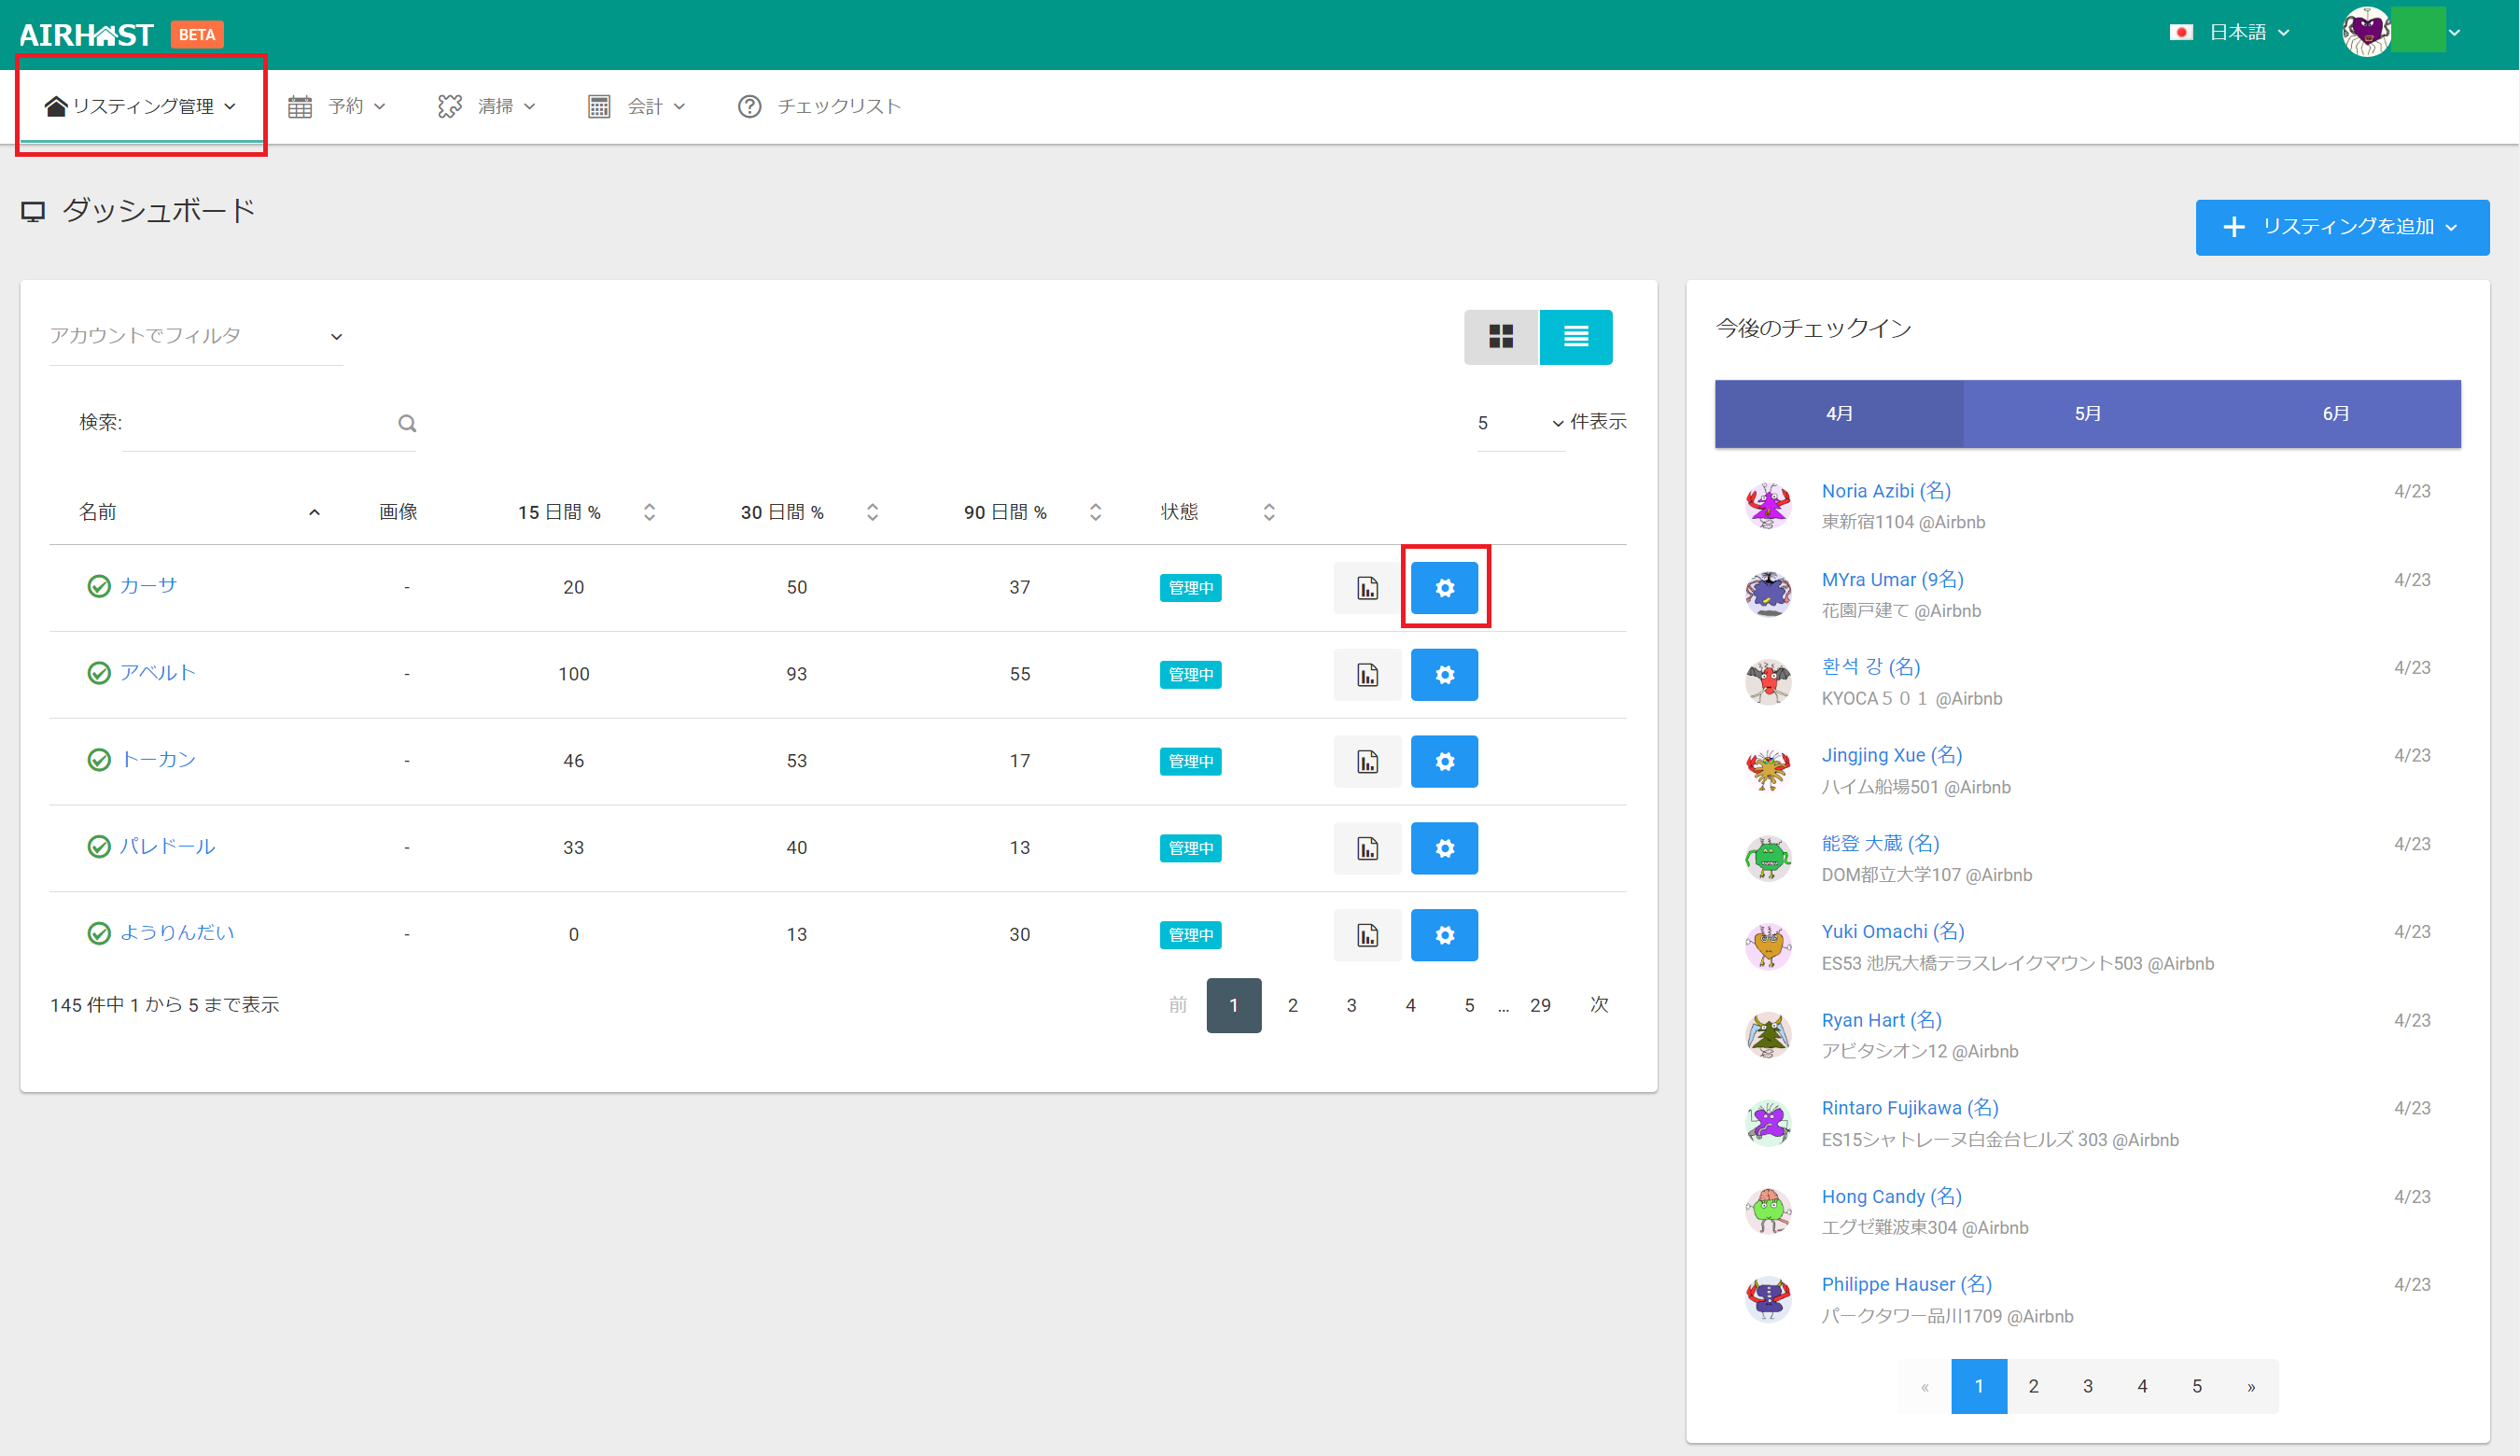Open rows-per-page 件表示 dropdown

[1520, 423]
